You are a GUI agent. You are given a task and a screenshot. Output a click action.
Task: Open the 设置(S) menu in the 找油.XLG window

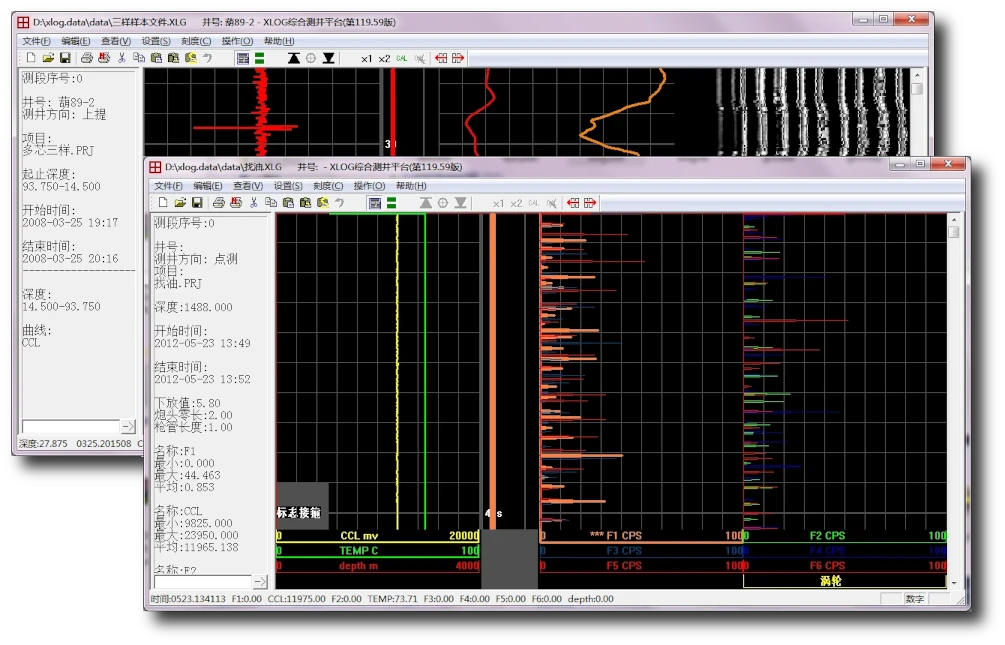pos(288,186)
